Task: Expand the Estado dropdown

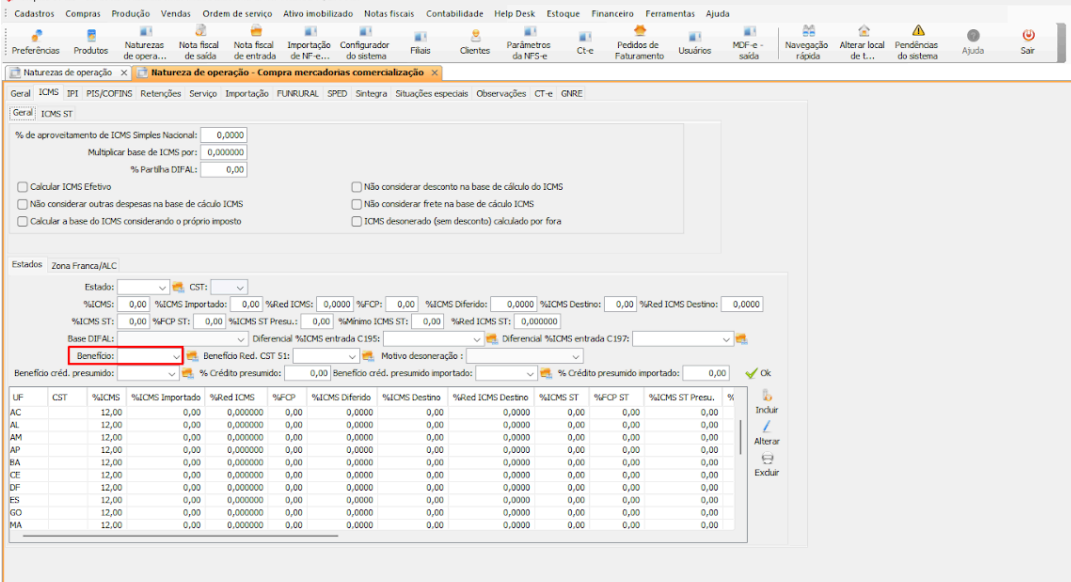Action: point(163,287)
